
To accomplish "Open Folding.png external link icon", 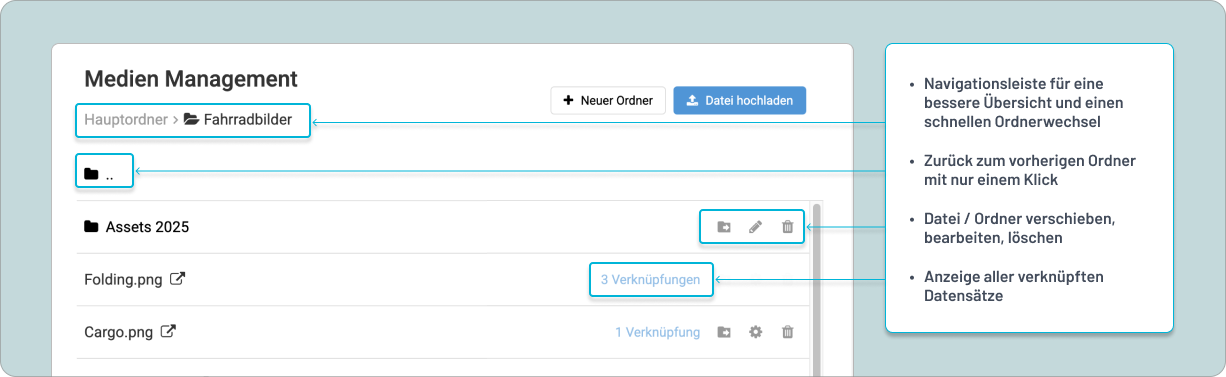I will [x=177, y=279].
